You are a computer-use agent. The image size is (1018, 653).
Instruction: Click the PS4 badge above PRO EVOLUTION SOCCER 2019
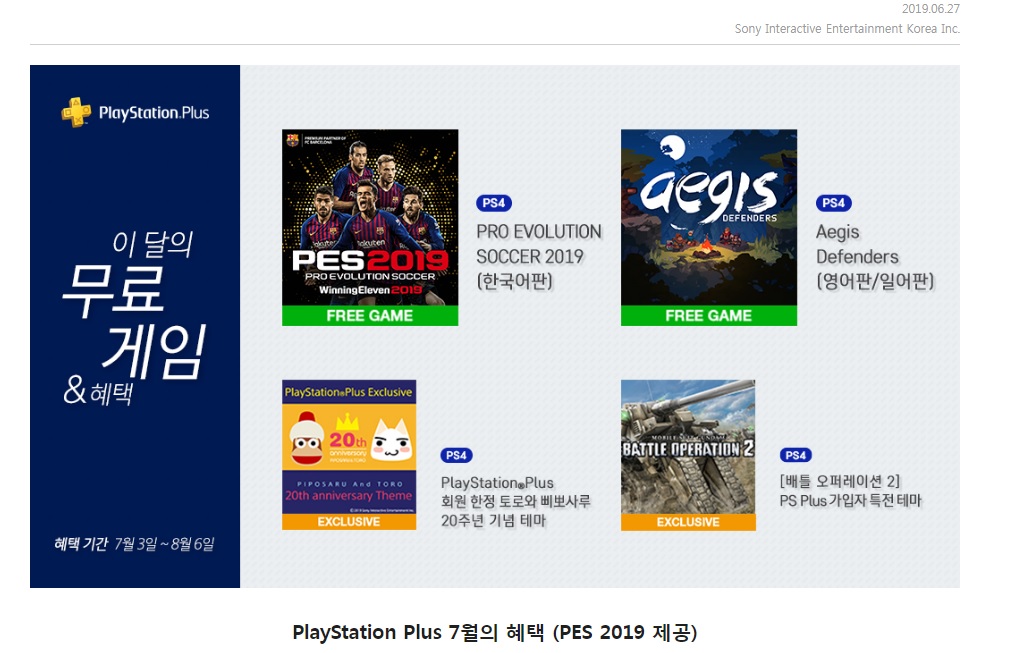pyautogui.click(x=494, y=203)
